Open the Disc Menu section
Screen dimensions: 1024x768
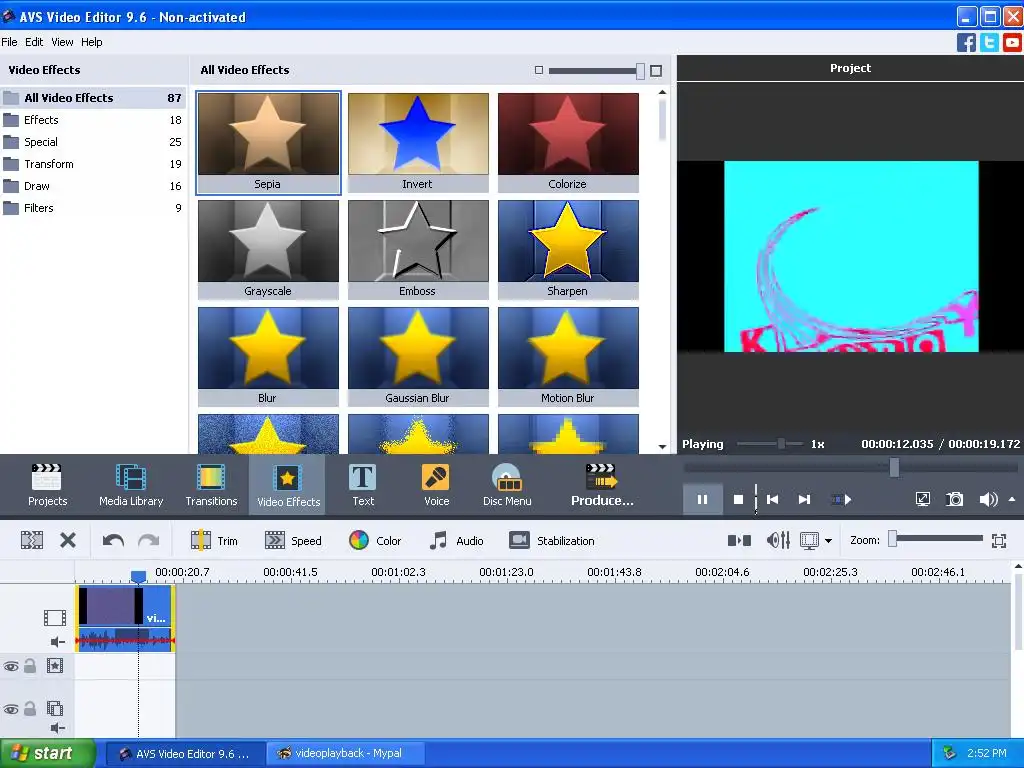point(507,485)
